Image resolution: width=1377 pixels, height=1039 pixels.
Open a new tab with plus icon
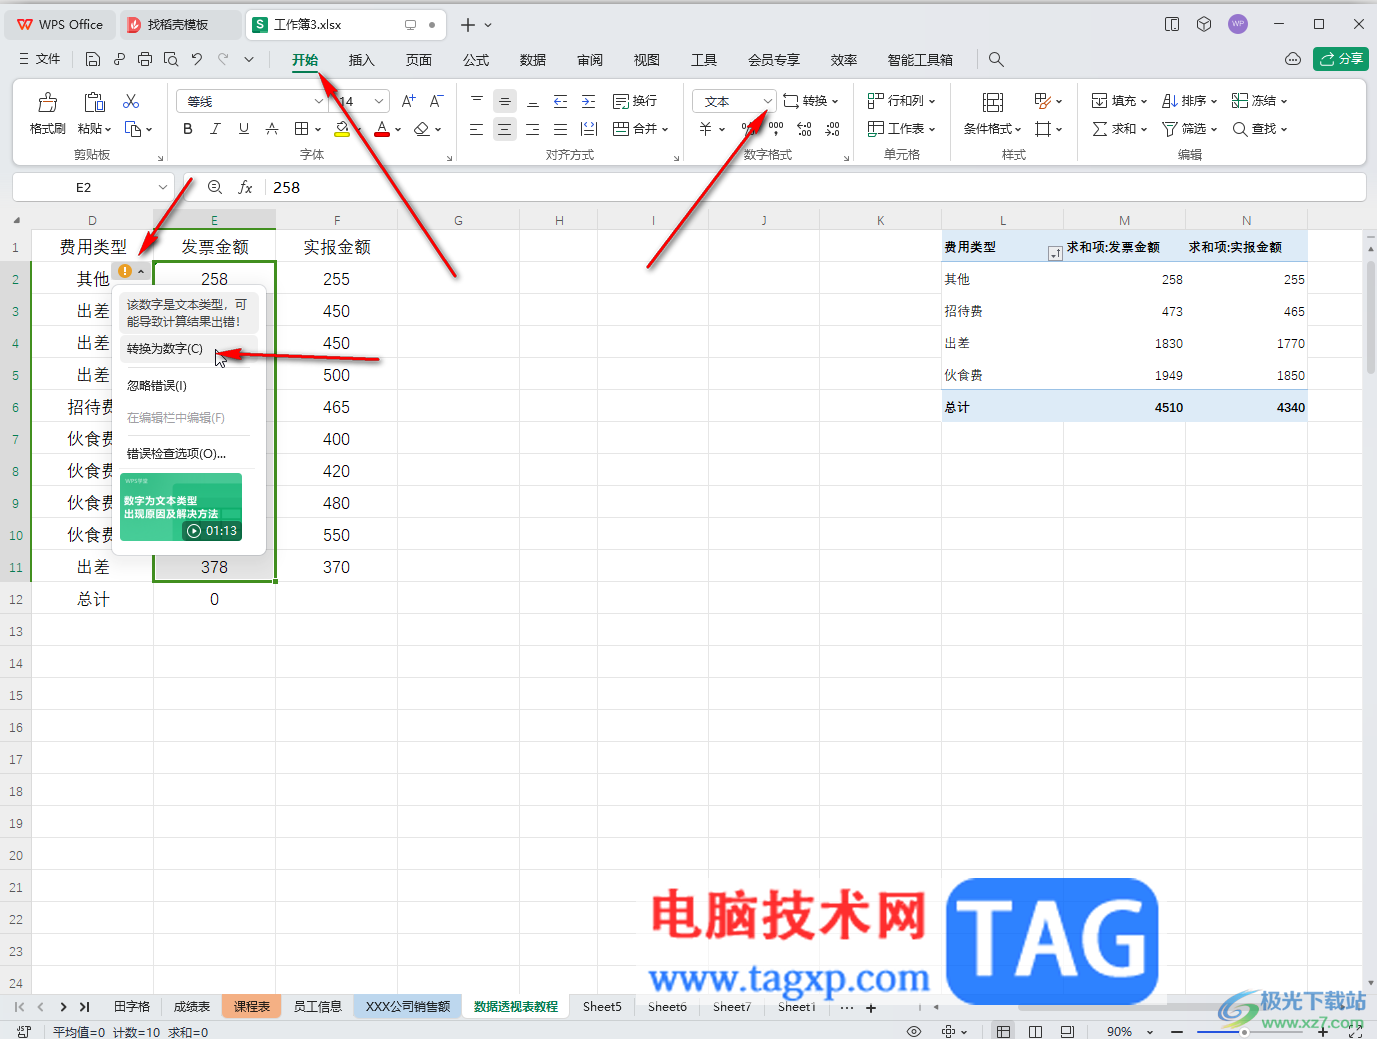(467, 24)
